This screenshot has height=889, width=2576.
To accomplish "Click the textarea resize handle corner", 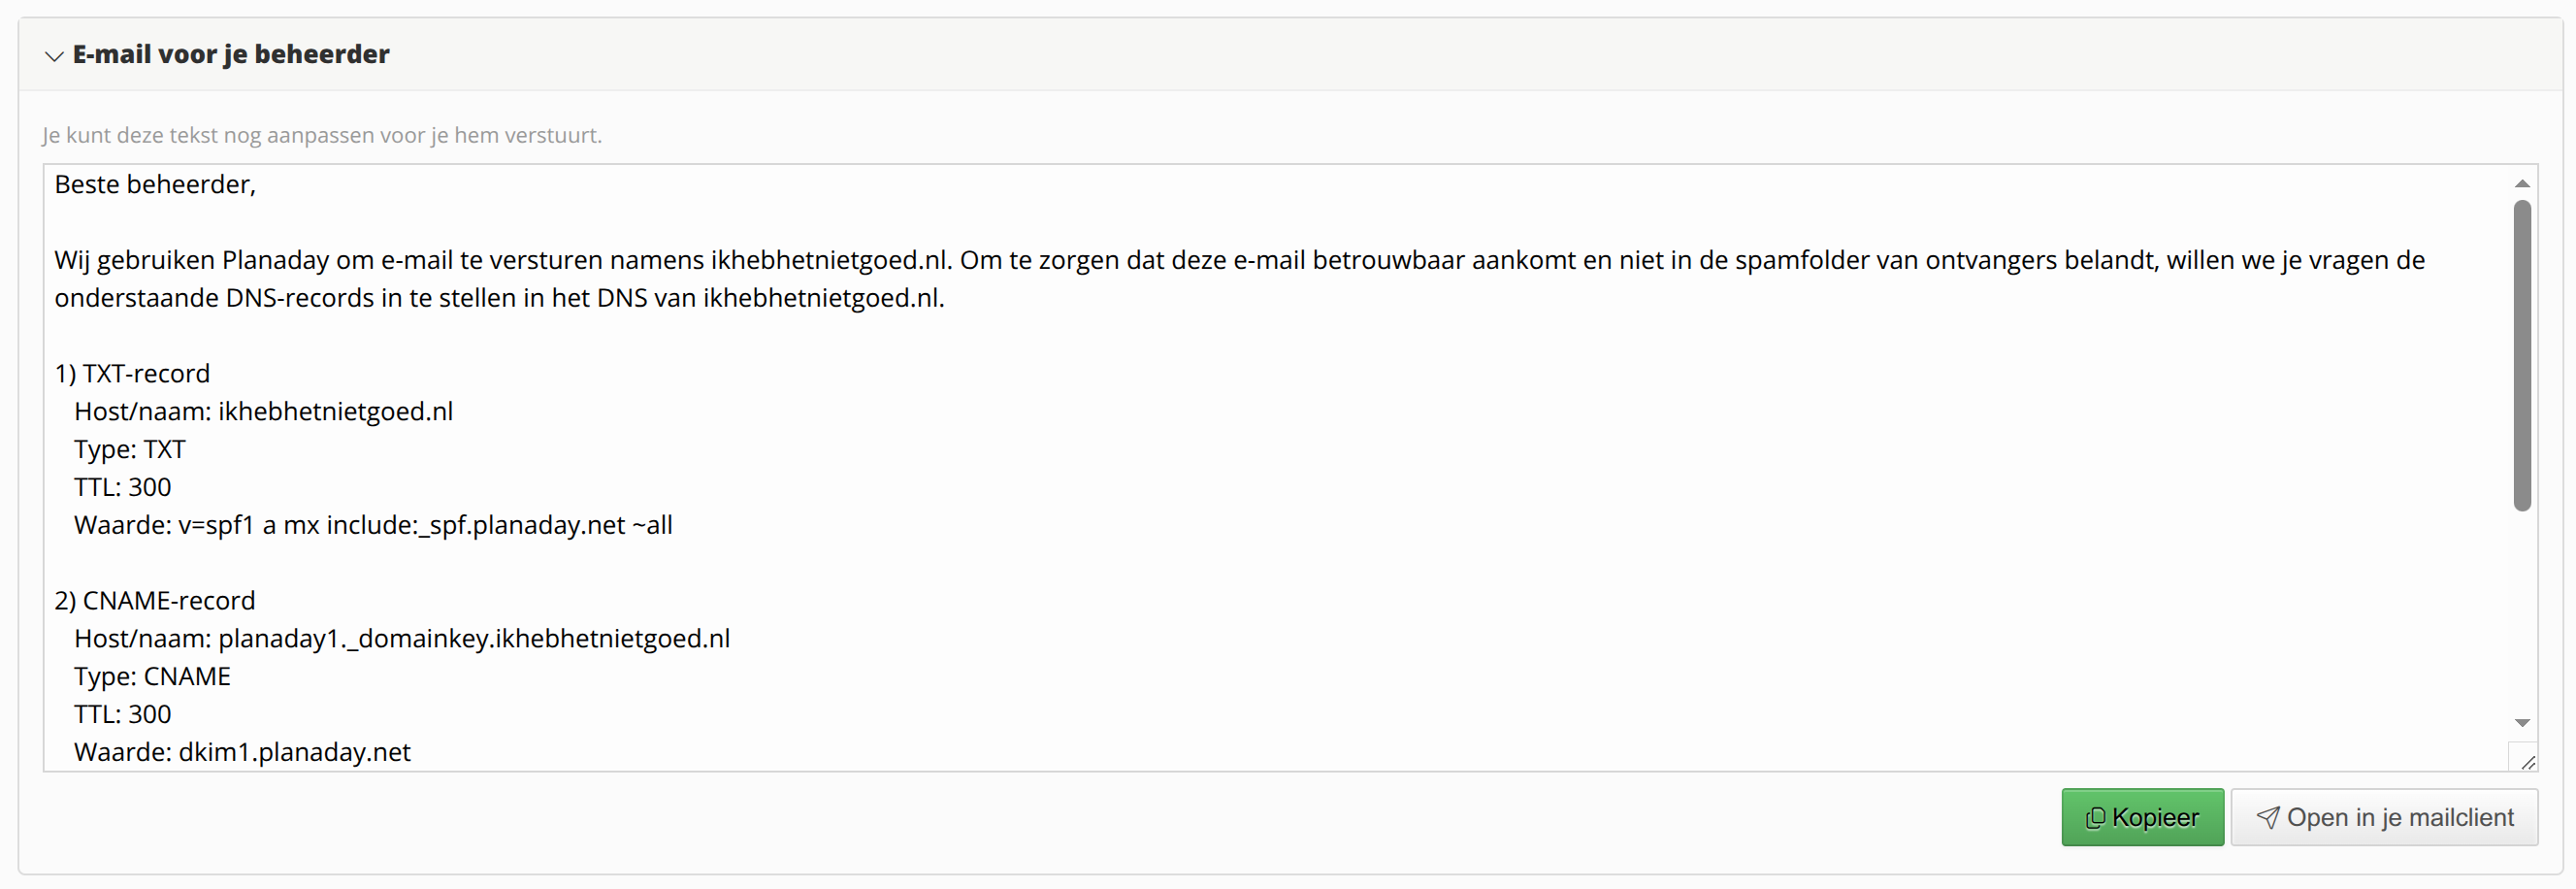I will click(x=2526, y=761).
